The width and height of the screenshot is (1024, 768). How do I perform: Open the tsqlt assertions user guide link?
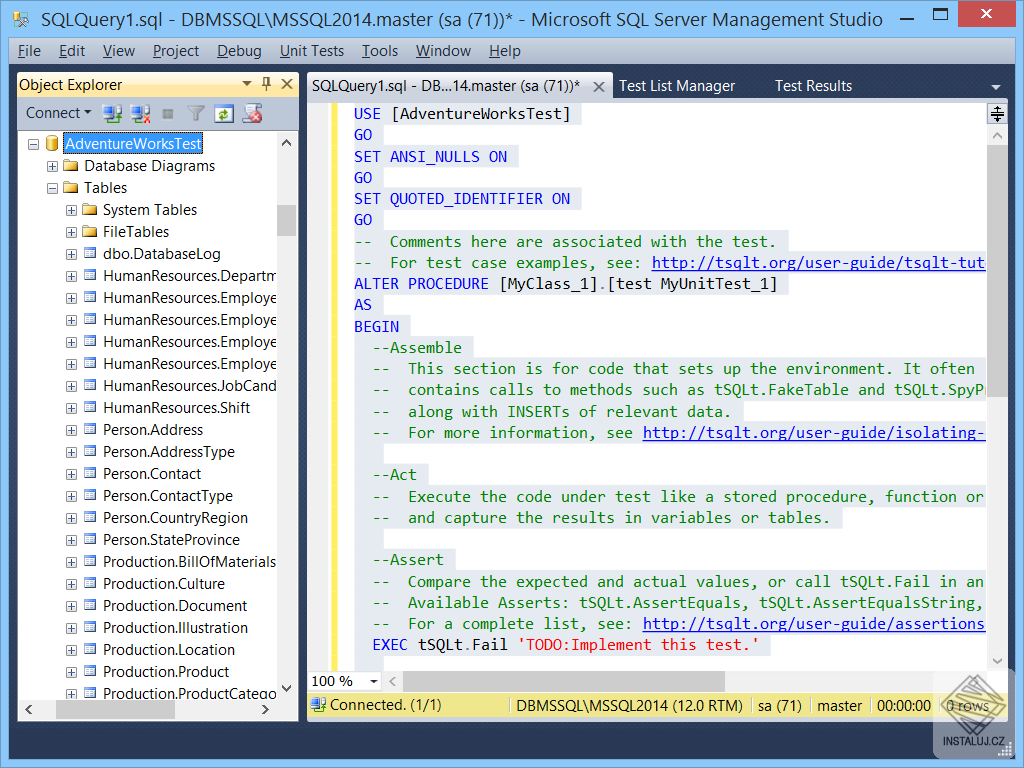[814, 624]
